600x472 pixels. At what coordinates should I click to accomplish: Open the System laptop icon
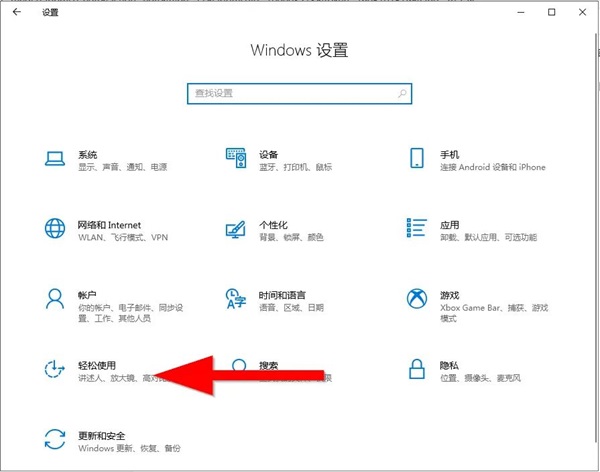click(x=55, y=158)
